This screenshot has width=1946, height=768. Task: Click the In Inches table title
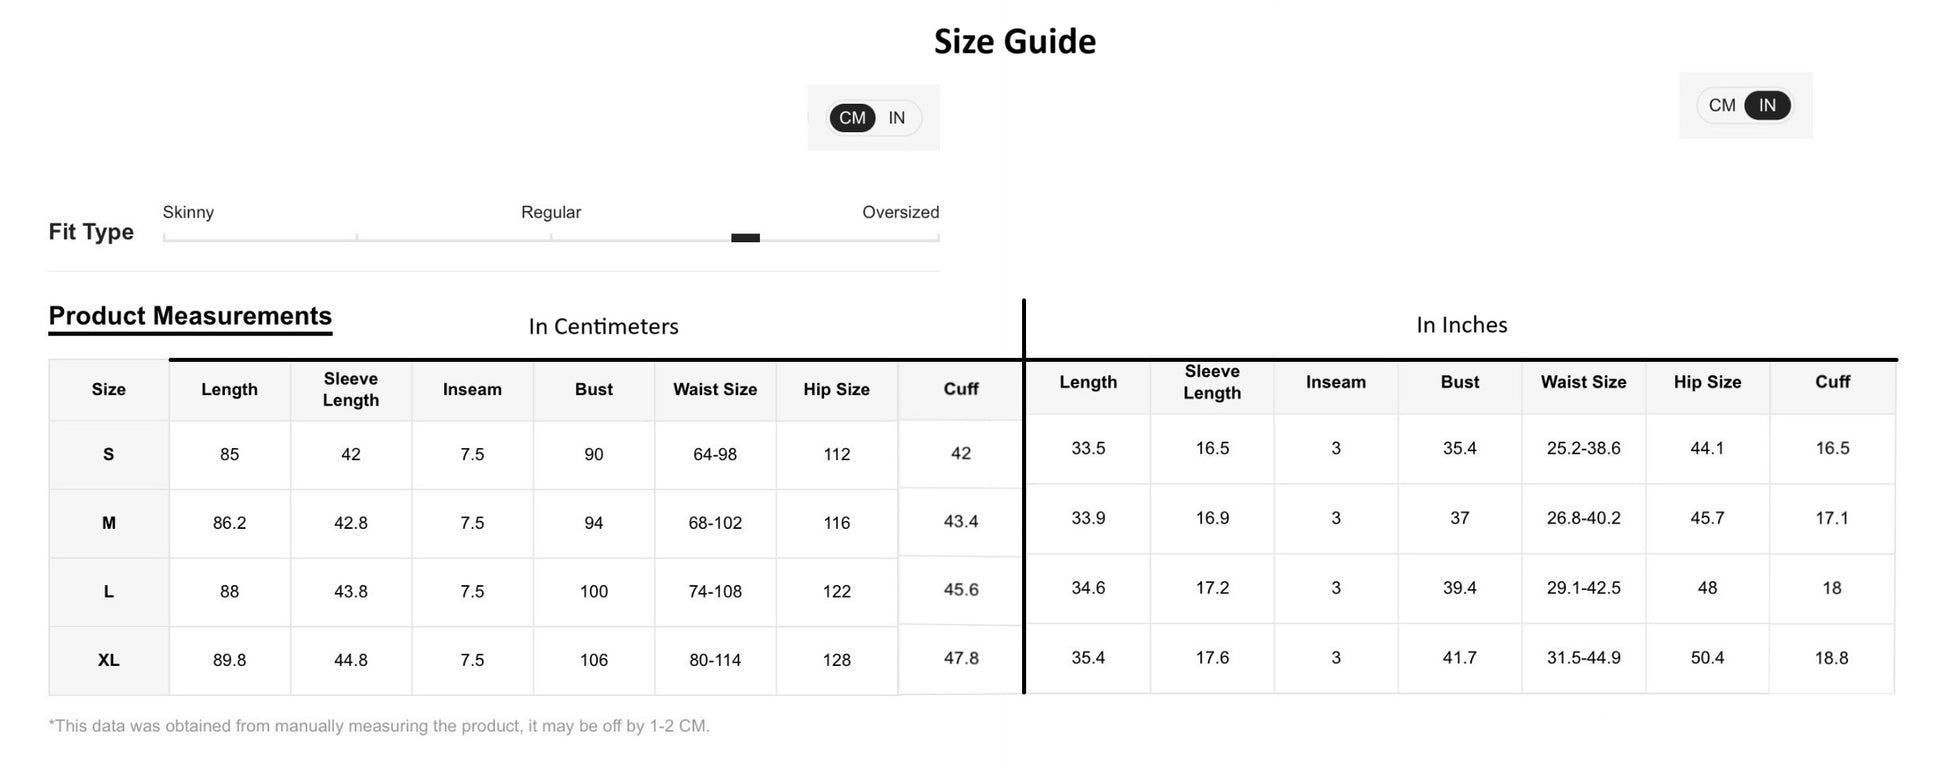[x=1461, y=325]
